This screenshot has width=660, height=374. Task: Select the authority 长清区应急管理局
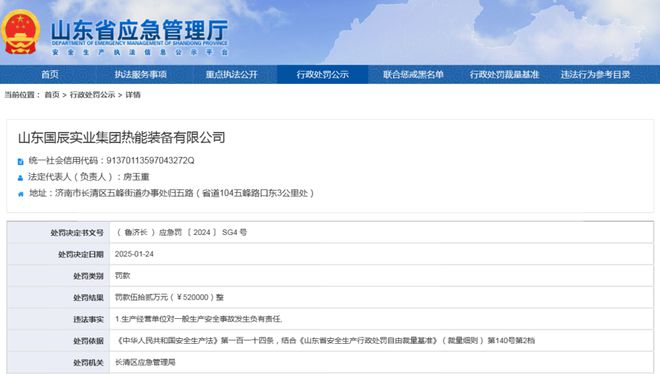point(145,362)
